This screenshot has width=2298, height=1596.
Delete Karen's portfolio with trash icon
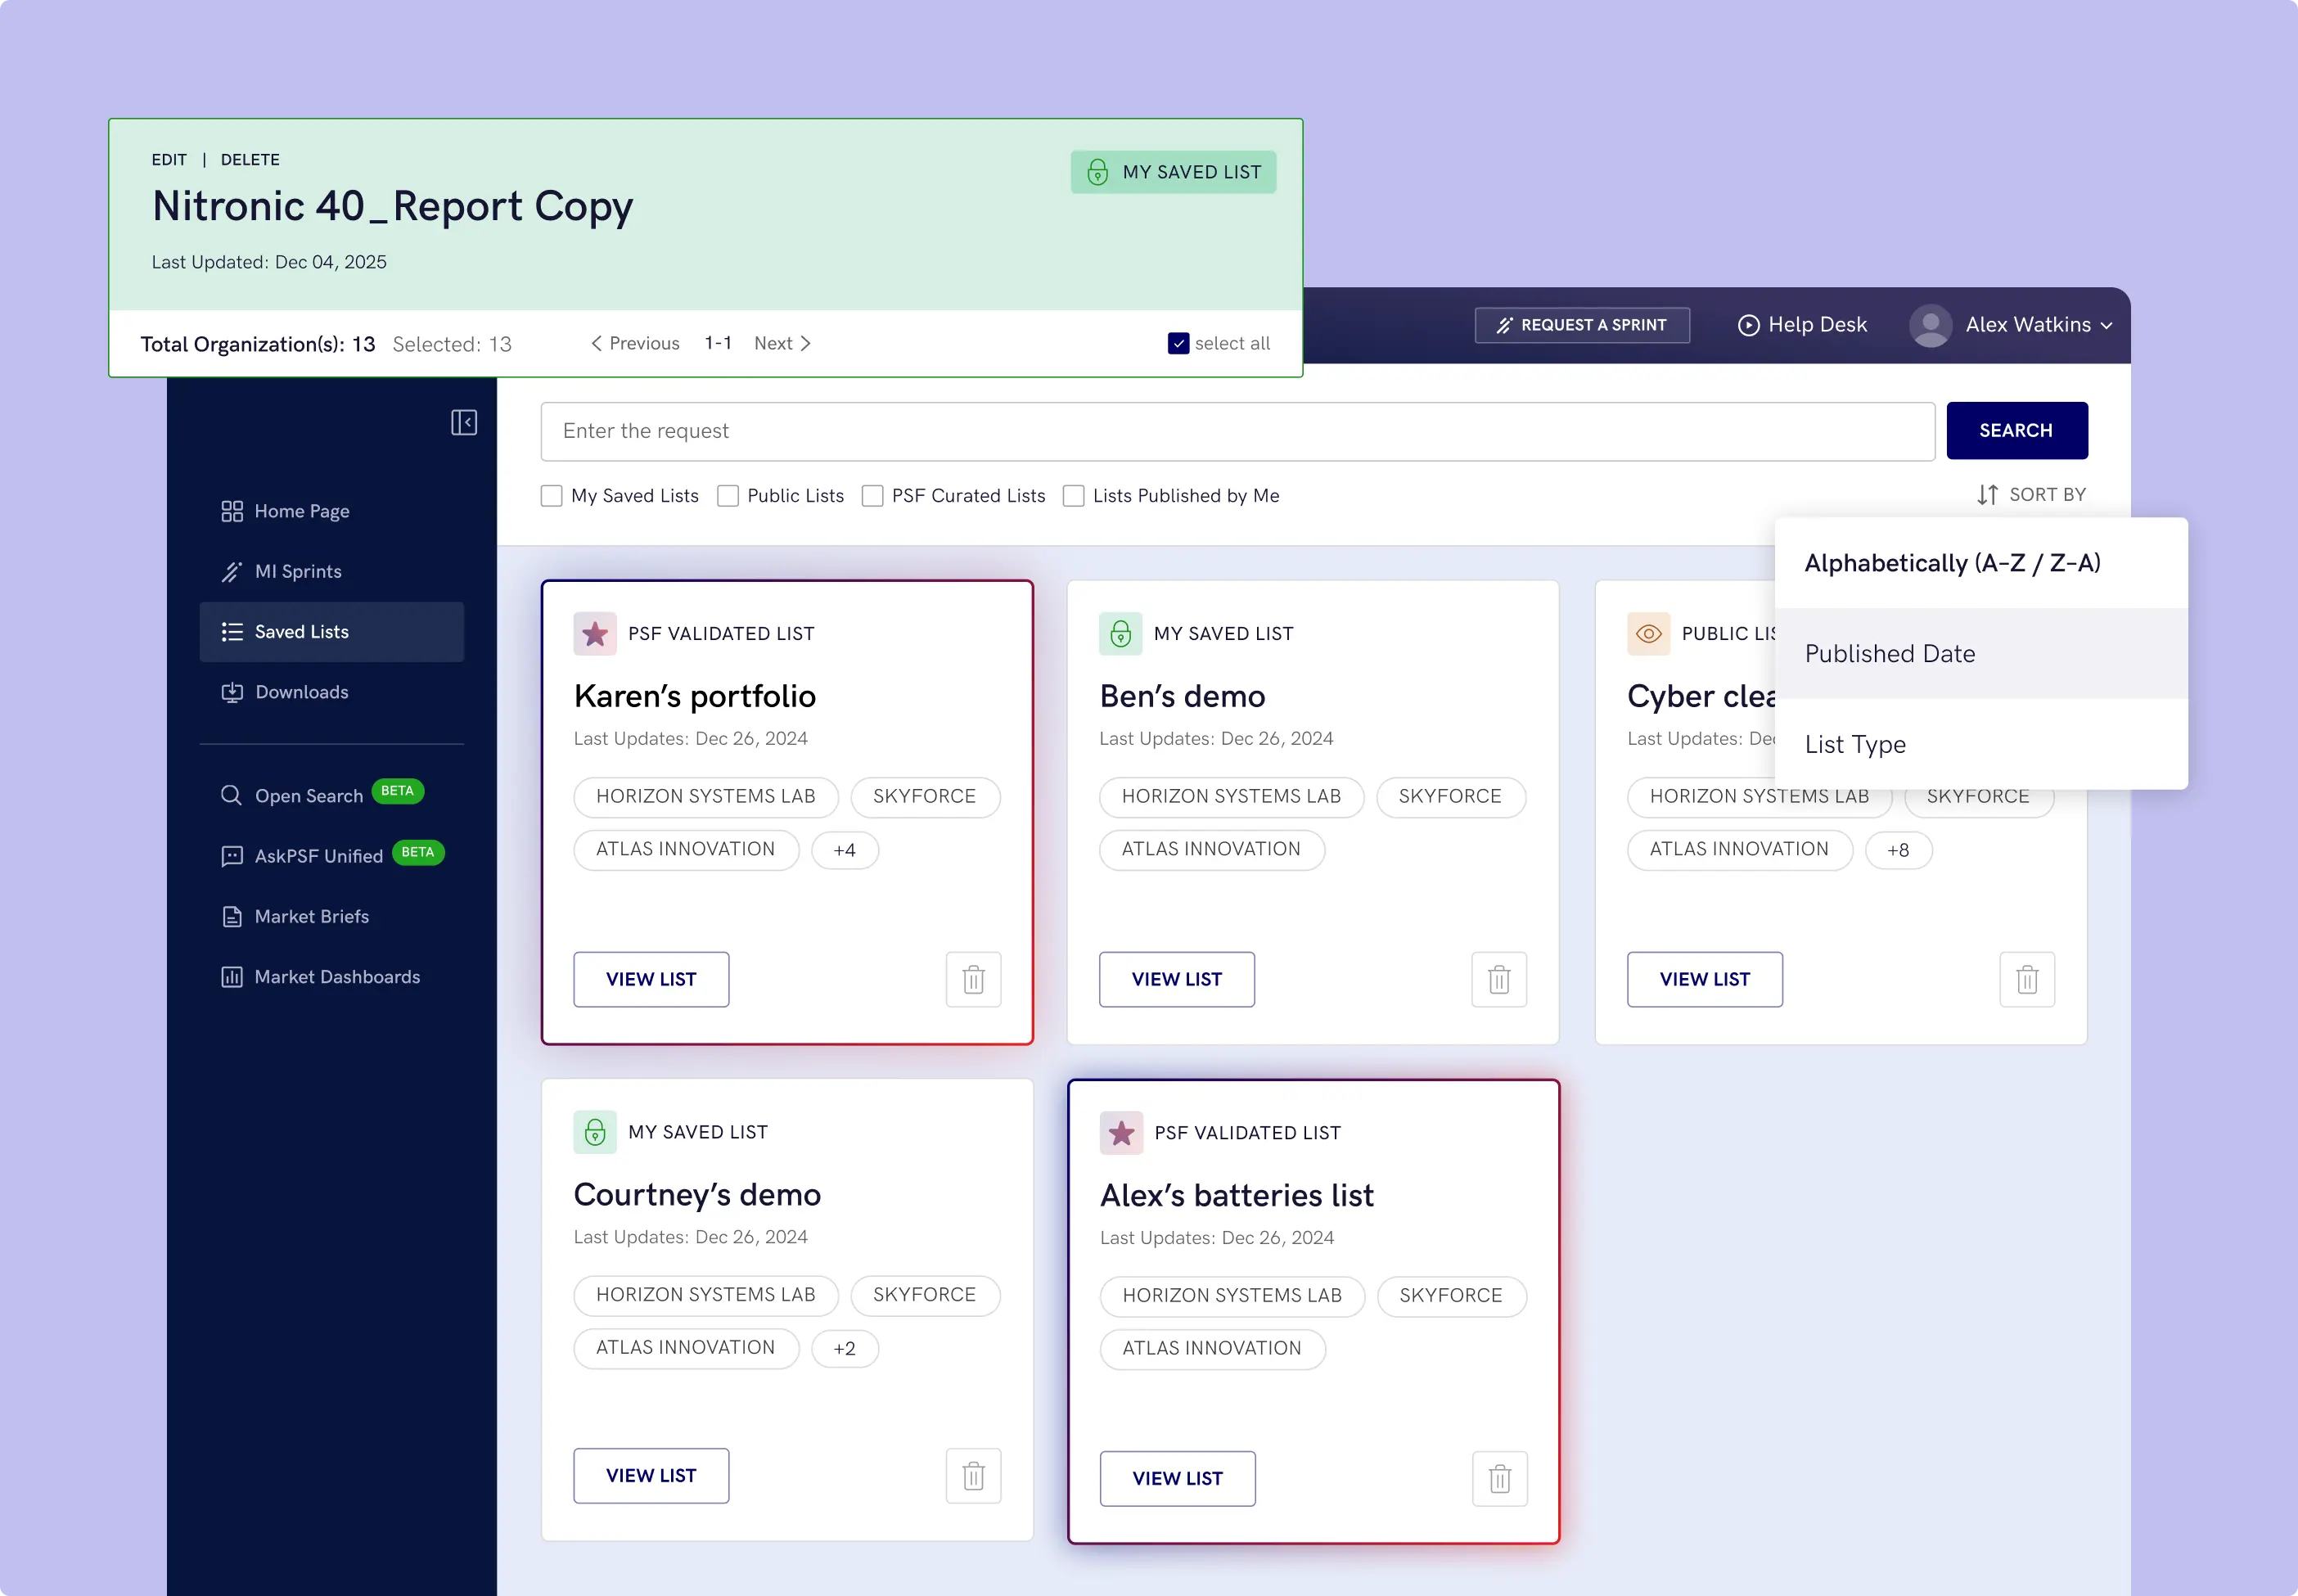click(973, 979)
